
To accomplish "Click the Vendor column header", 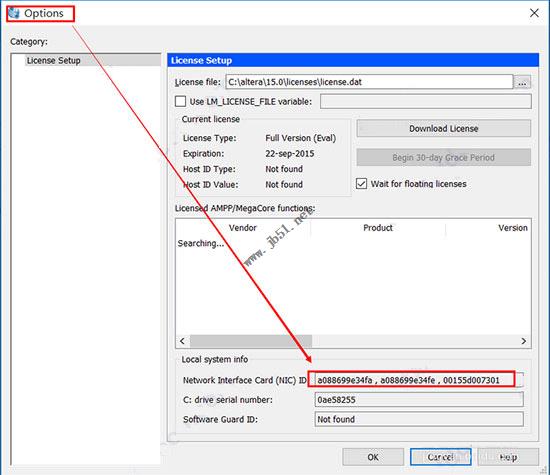I will coord(243,228).
